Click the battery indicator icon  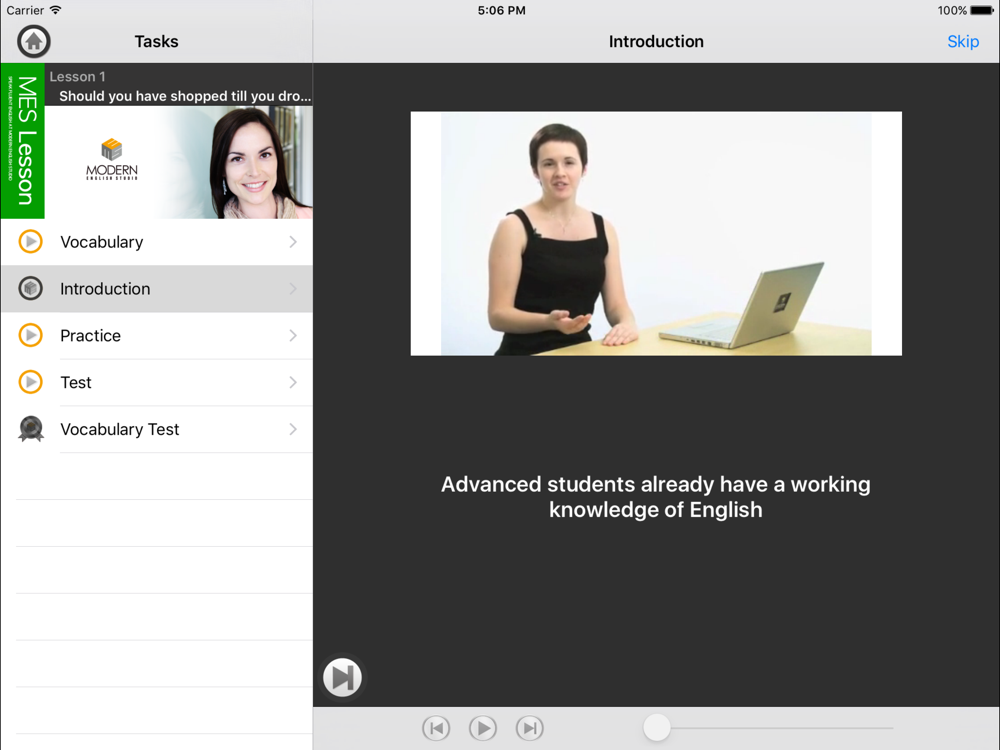pyautogui.click(x=982, y=10)
